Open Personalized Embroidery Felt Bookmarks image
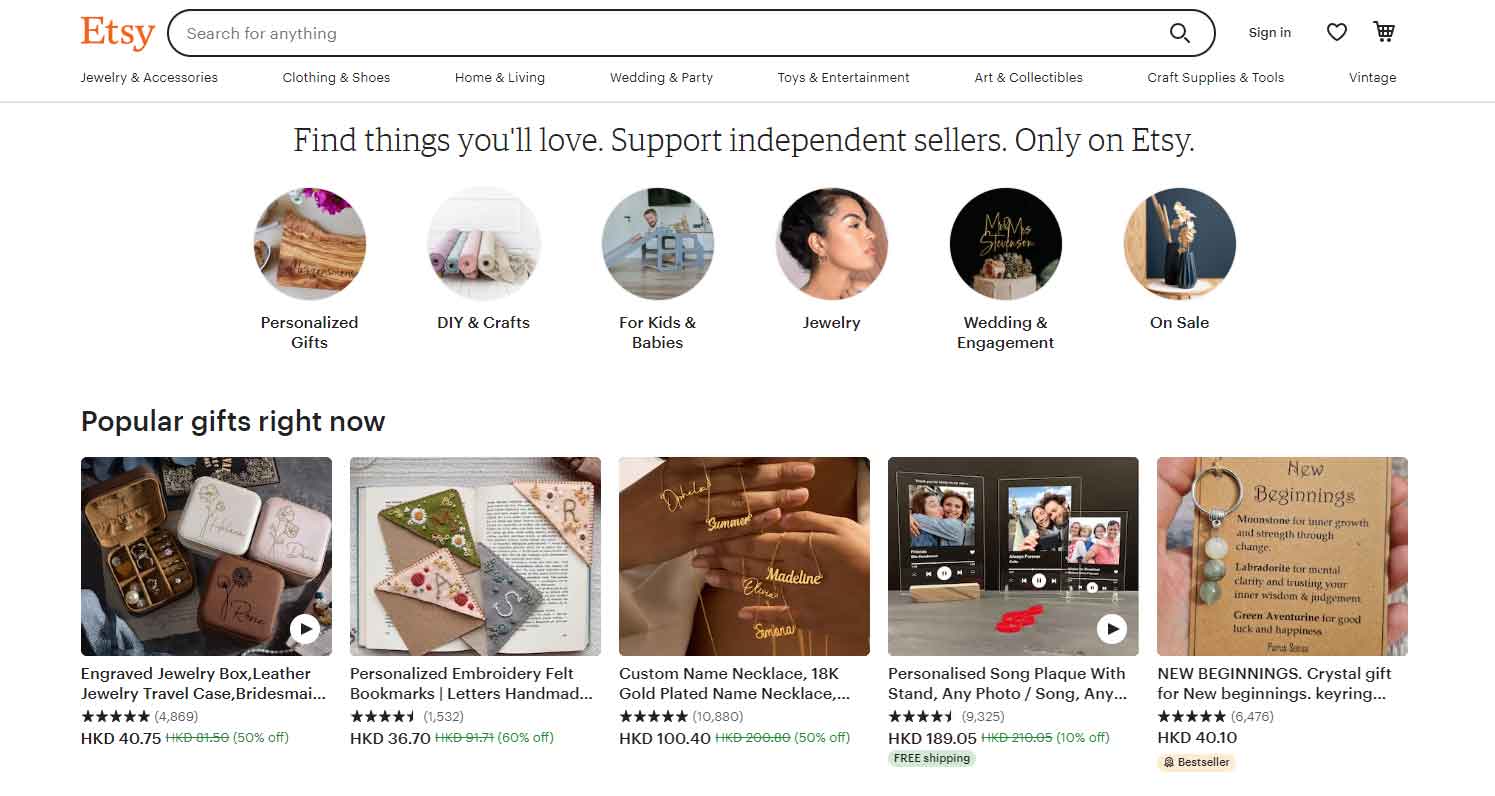Image resolution: width=1495 pixels, height=796 pixels. tap(475, 556)
